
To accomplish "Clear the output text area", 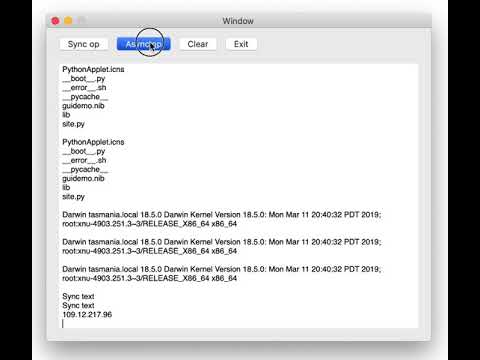I will (x=198, y=44).
